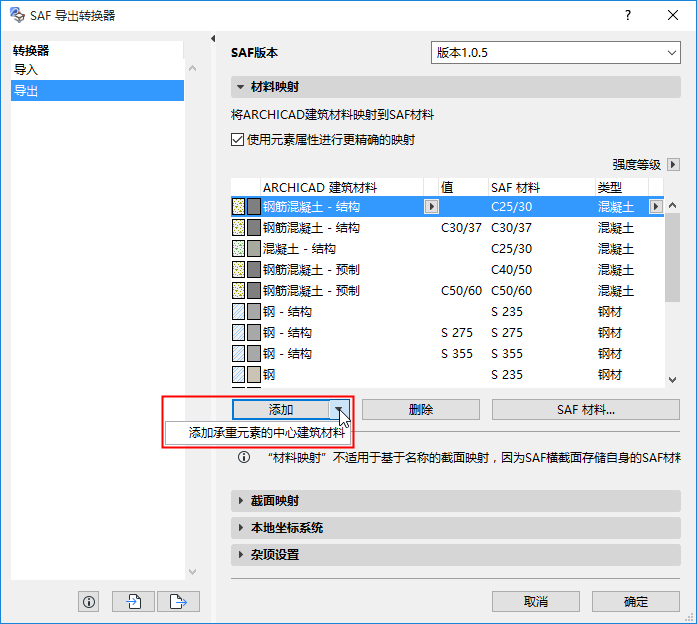Open SAF 材料... dialog button
Screen dimensions: 697x624
[x=586, y=409]
